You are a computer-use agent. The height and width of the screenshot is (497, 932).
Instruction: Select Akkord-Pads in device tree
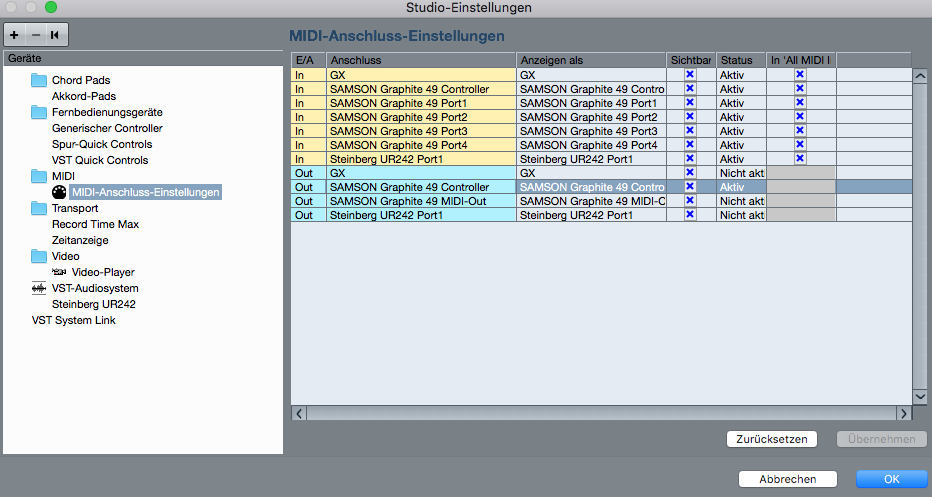[x=84, y=96]
